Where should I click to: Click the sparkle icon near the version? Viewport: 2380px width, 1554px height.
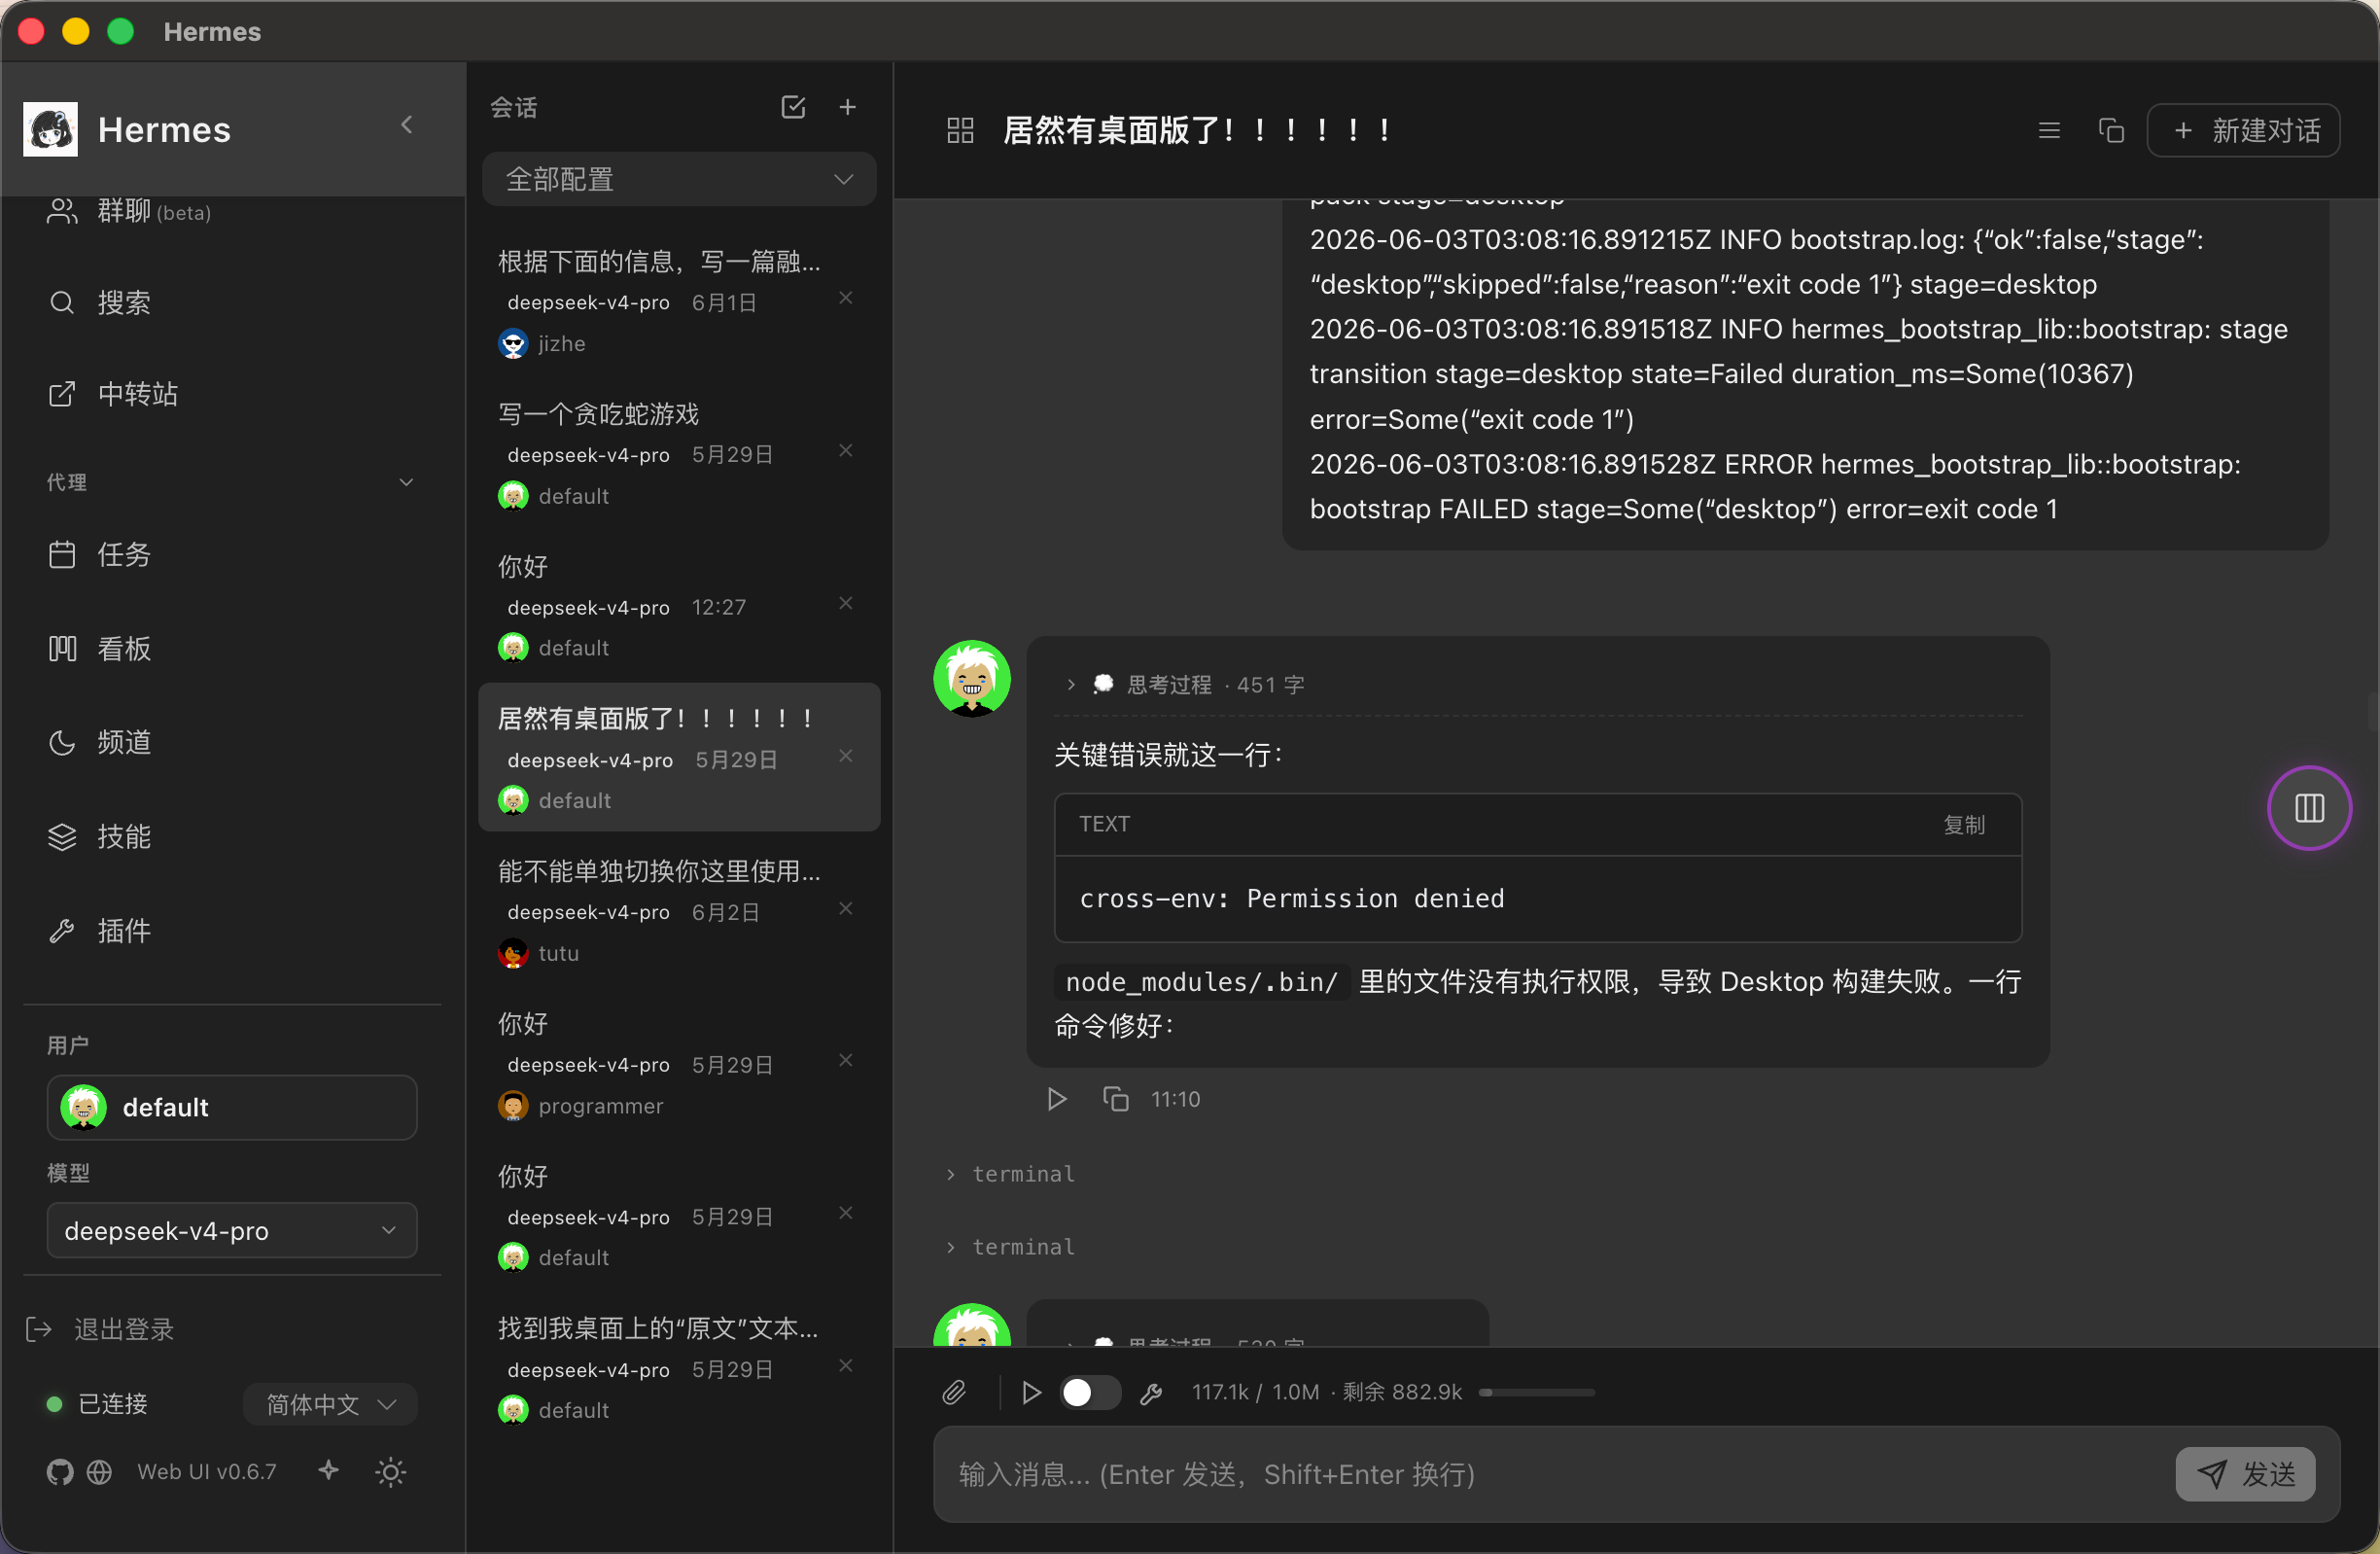pyautogui.click(x=328, y=1470)
